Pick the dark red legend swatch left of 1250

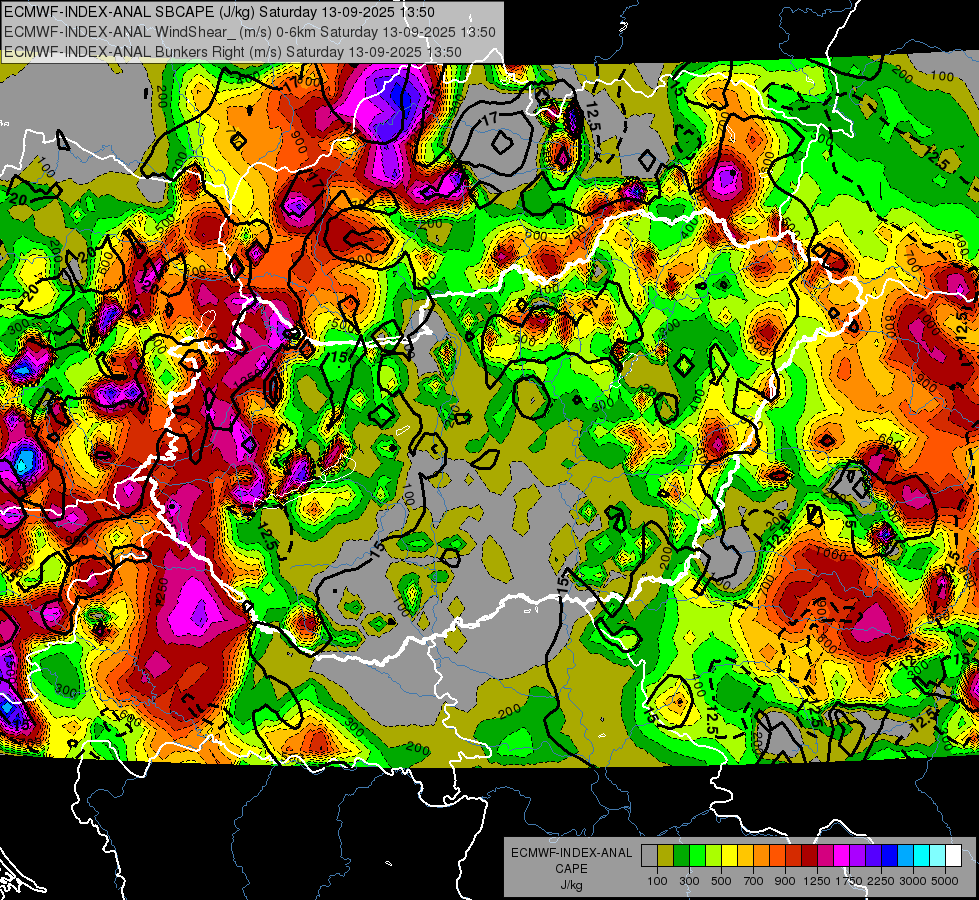pyautogui.click(x=810, y=856)
